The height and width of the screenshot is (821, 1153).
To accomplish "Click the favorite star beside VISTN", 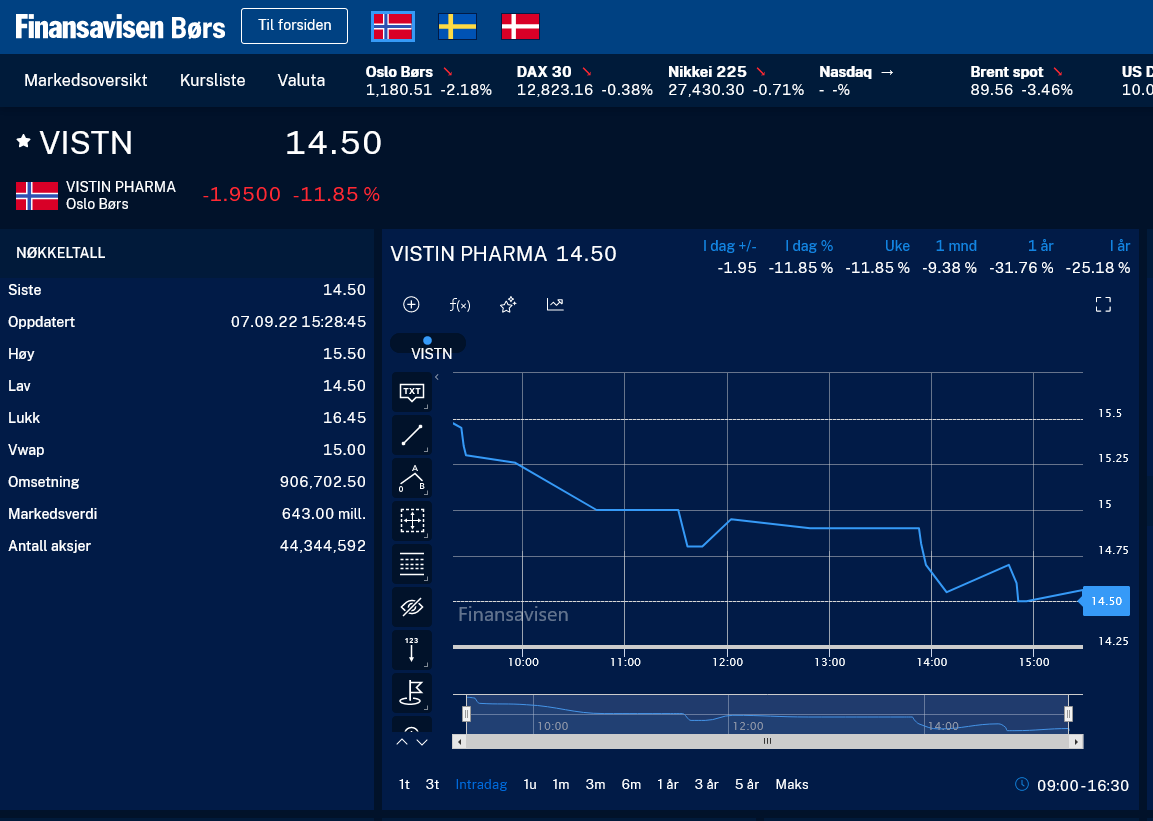I will (24, 141).
